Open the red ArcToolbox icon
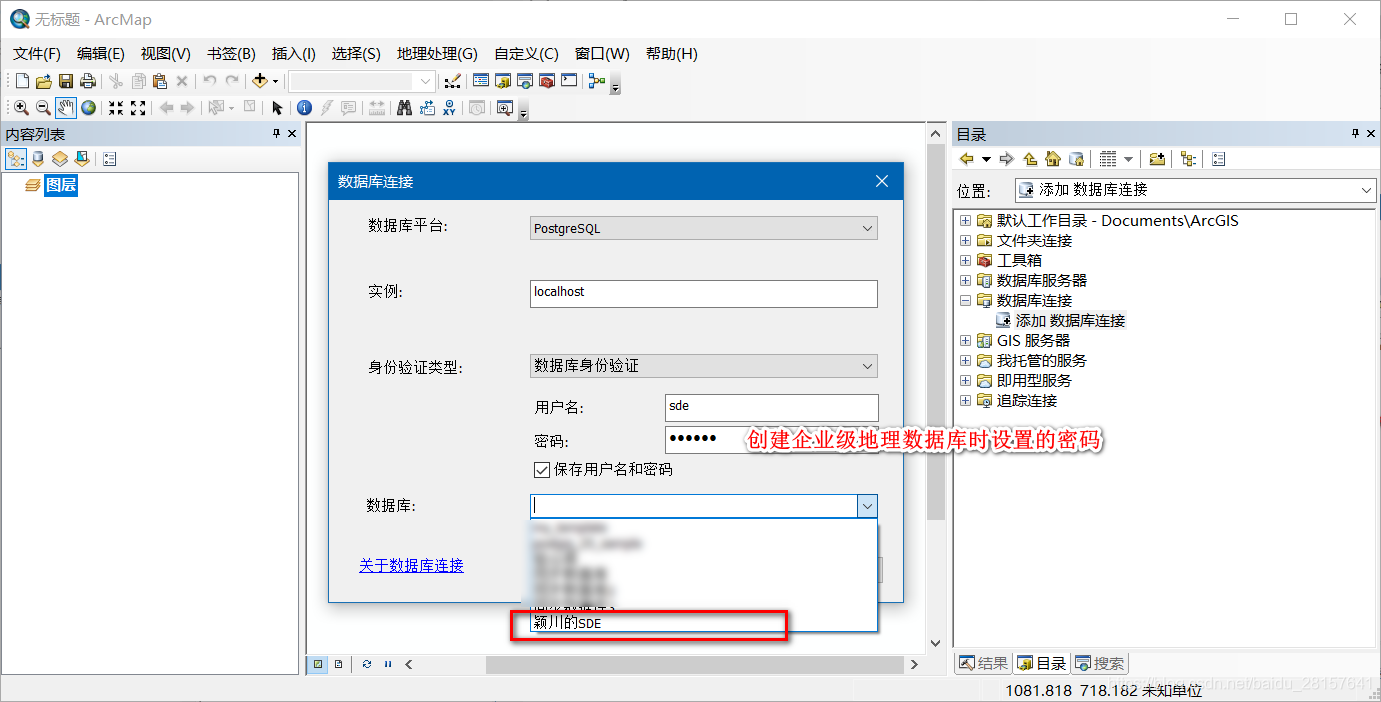This screenshot has height=702, width=1381. tap(547, 81)
